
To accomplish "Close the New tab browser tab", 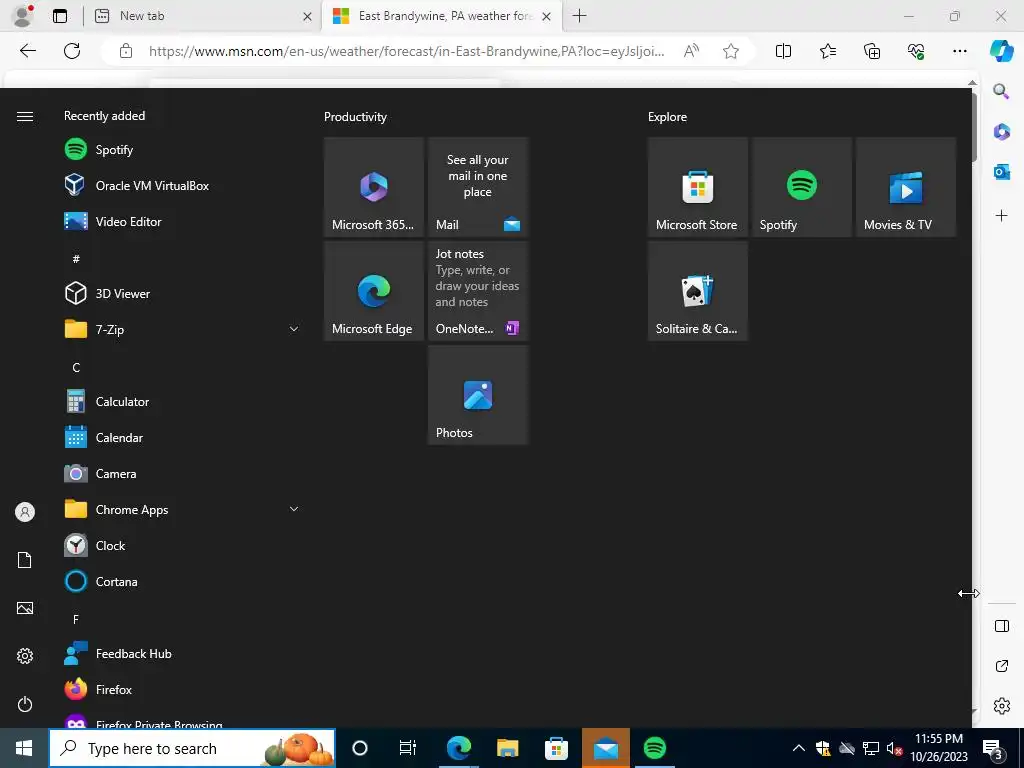I will click(x=307, y=16).
